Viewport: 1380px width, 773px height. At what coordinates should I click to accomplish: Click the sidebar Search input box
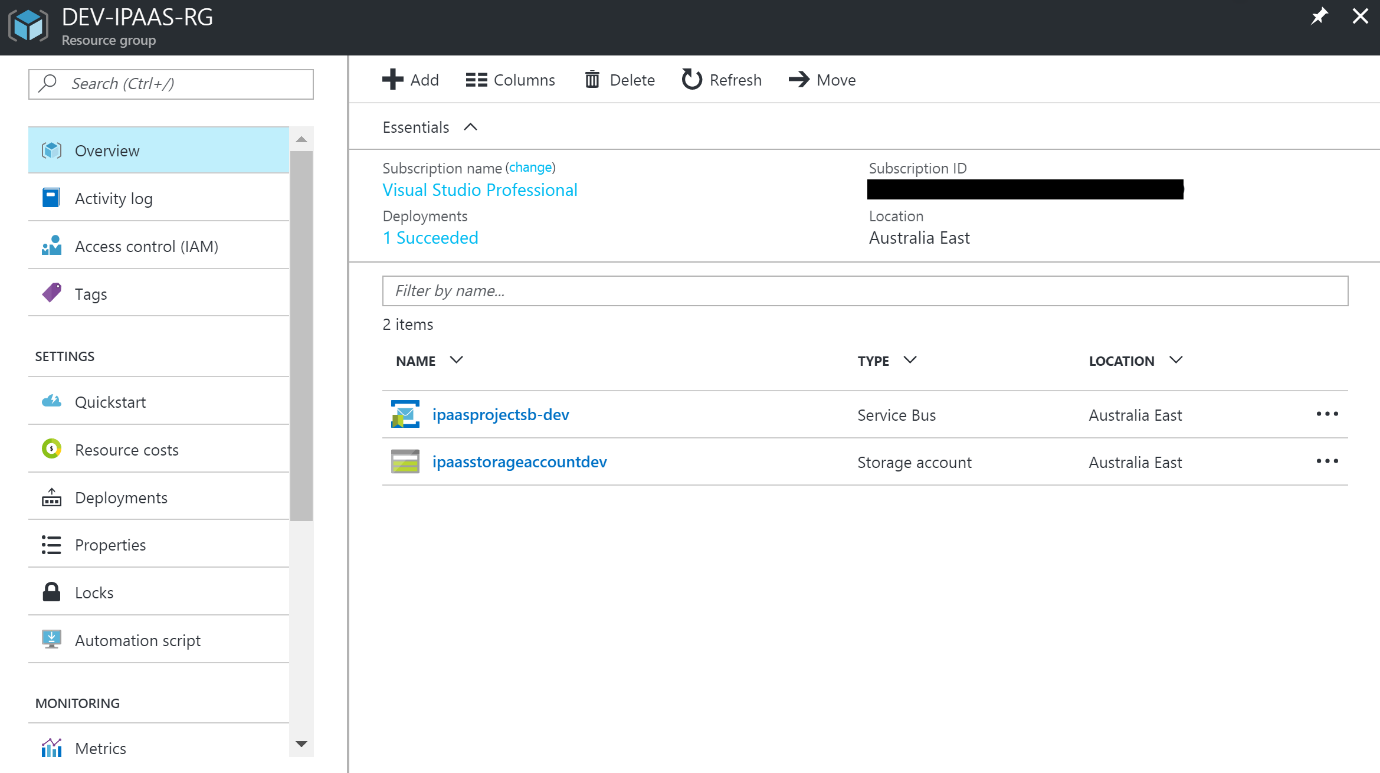(x=171, y=84)
